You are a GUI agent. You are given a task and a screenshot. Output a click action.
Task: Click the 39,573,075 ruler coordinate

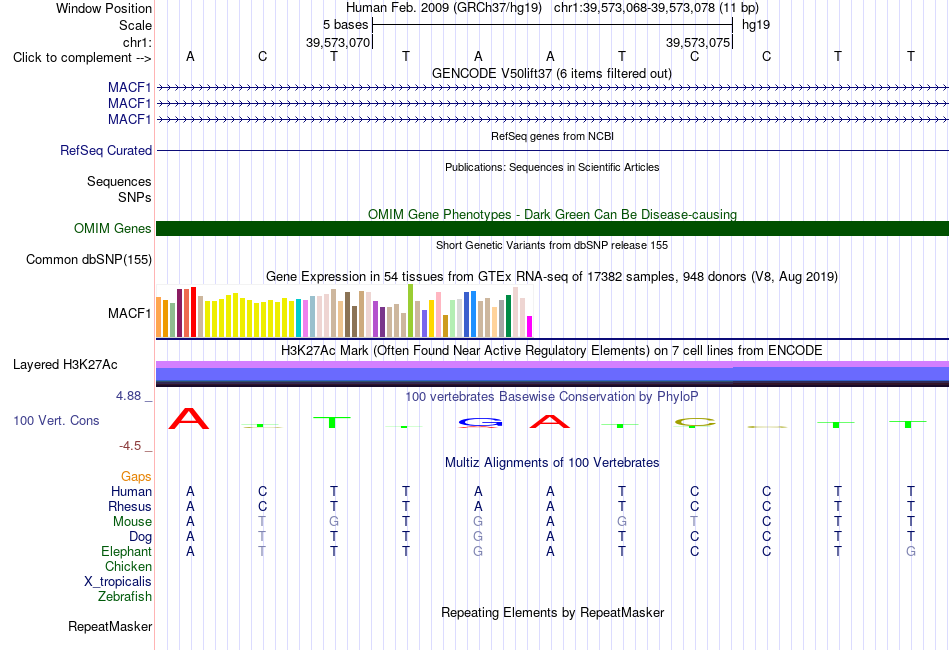697,42
